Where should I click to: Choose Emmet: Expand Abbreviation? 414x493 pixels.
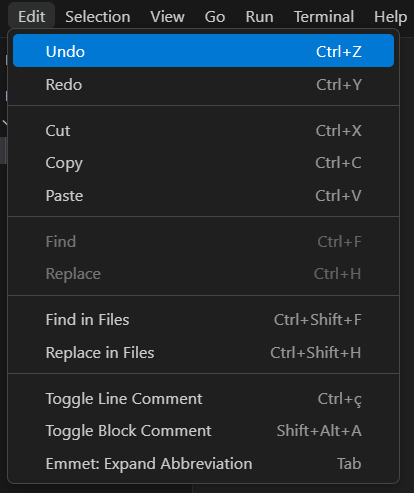click(203, 463)
